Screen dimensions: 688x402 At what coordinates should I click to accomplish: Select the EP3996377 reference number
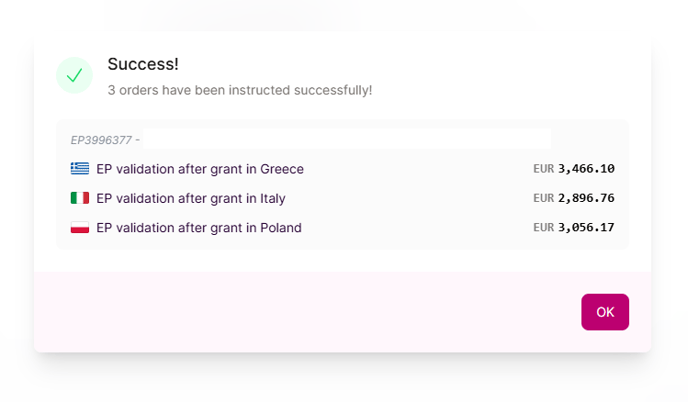tap(101, 140)
